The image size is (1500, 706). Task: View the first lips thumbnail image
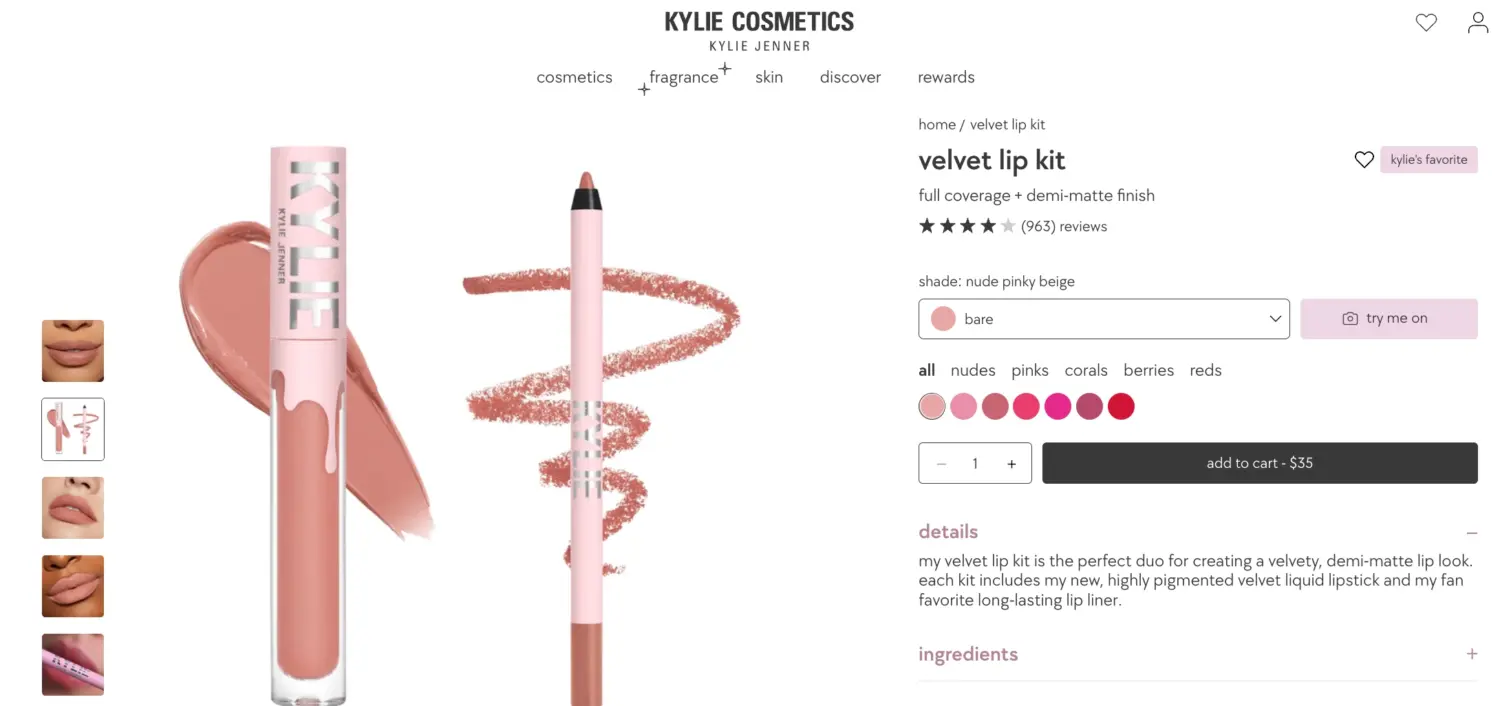click(x=73, y=351)
